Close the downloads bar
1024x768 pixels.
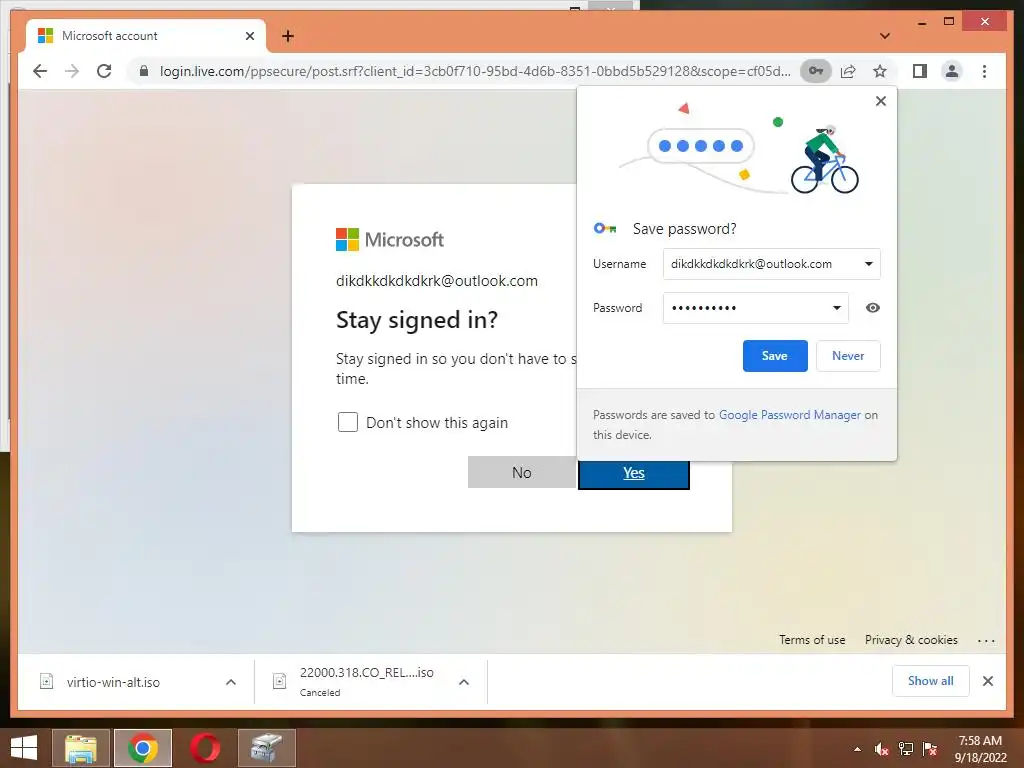(x=987, y=681)
